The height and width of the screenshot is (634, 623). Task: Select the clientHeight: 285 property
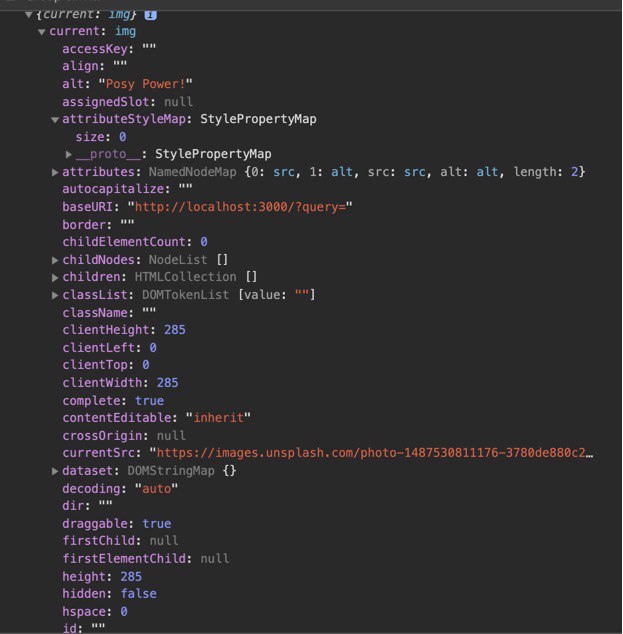tap(124, 330)
